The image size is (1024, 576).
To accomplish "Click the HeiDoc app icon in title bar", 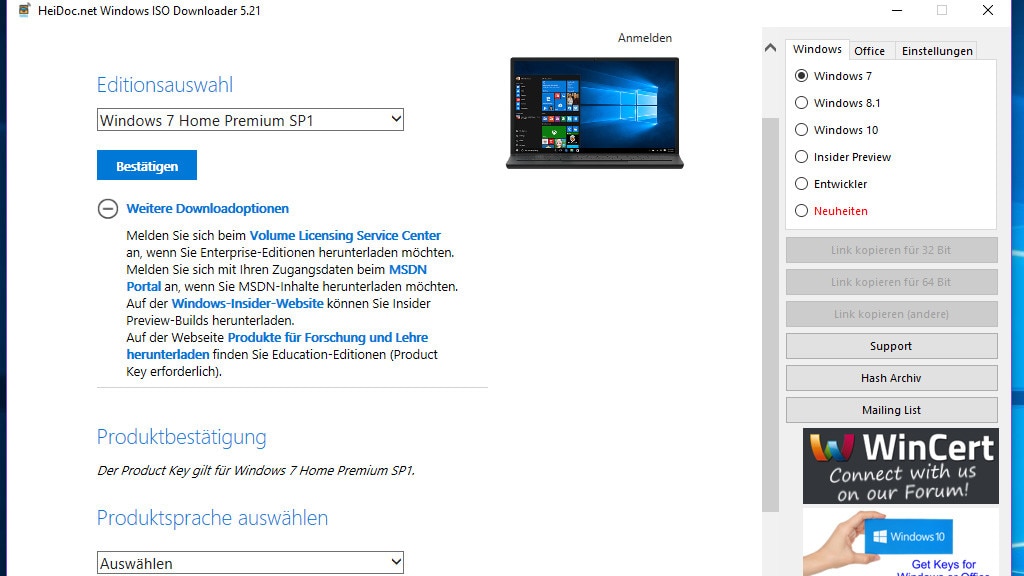I will (x=24, y=10).
